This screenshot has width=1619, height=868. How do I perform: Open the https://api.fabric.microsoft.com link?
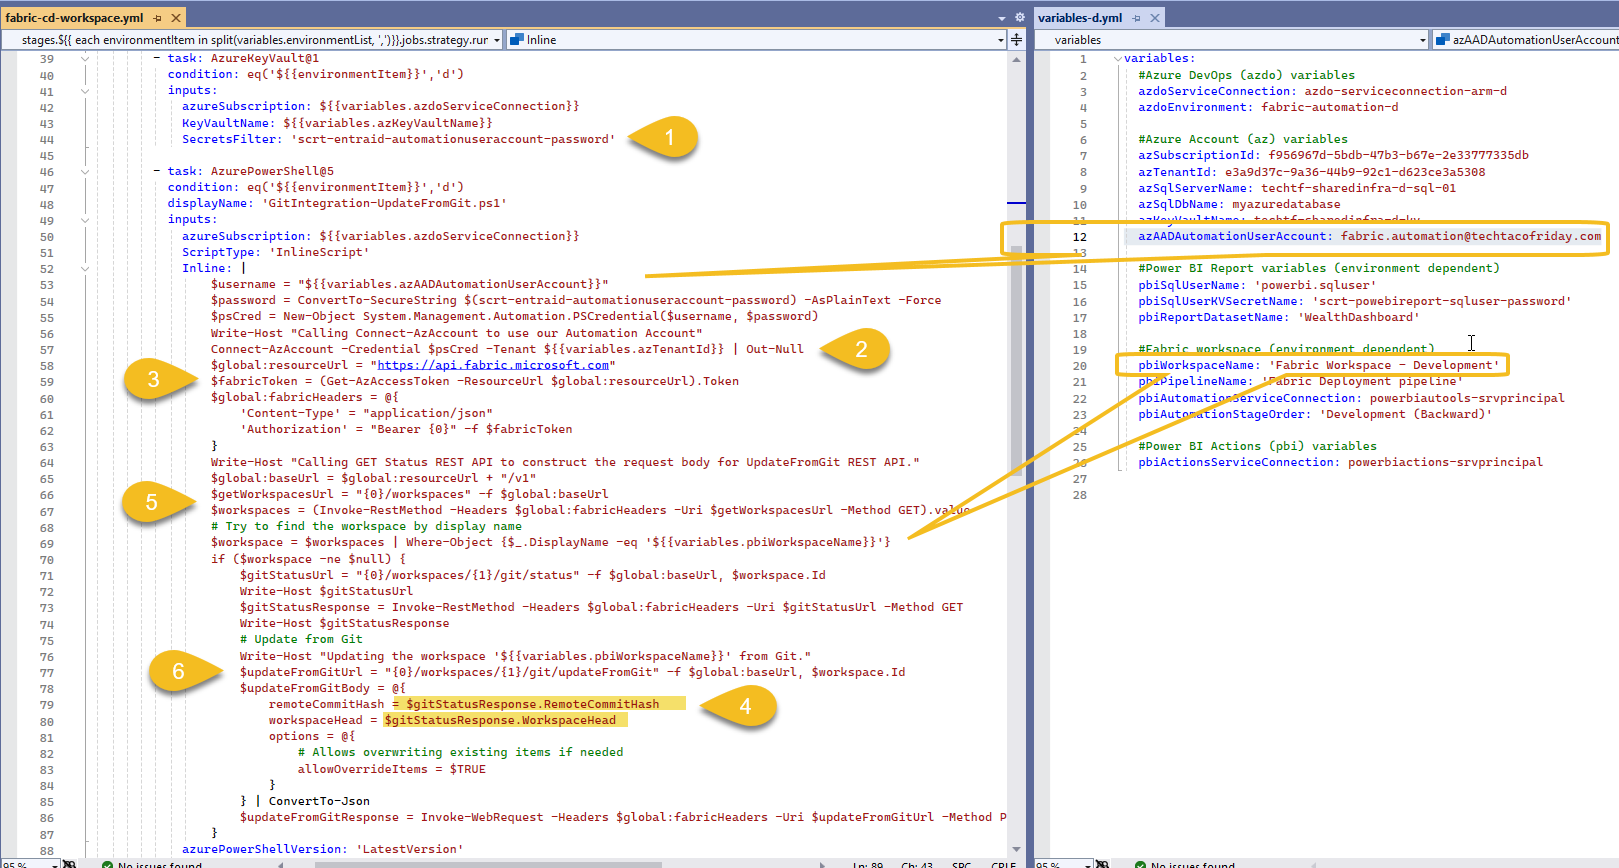pos(493,365)
